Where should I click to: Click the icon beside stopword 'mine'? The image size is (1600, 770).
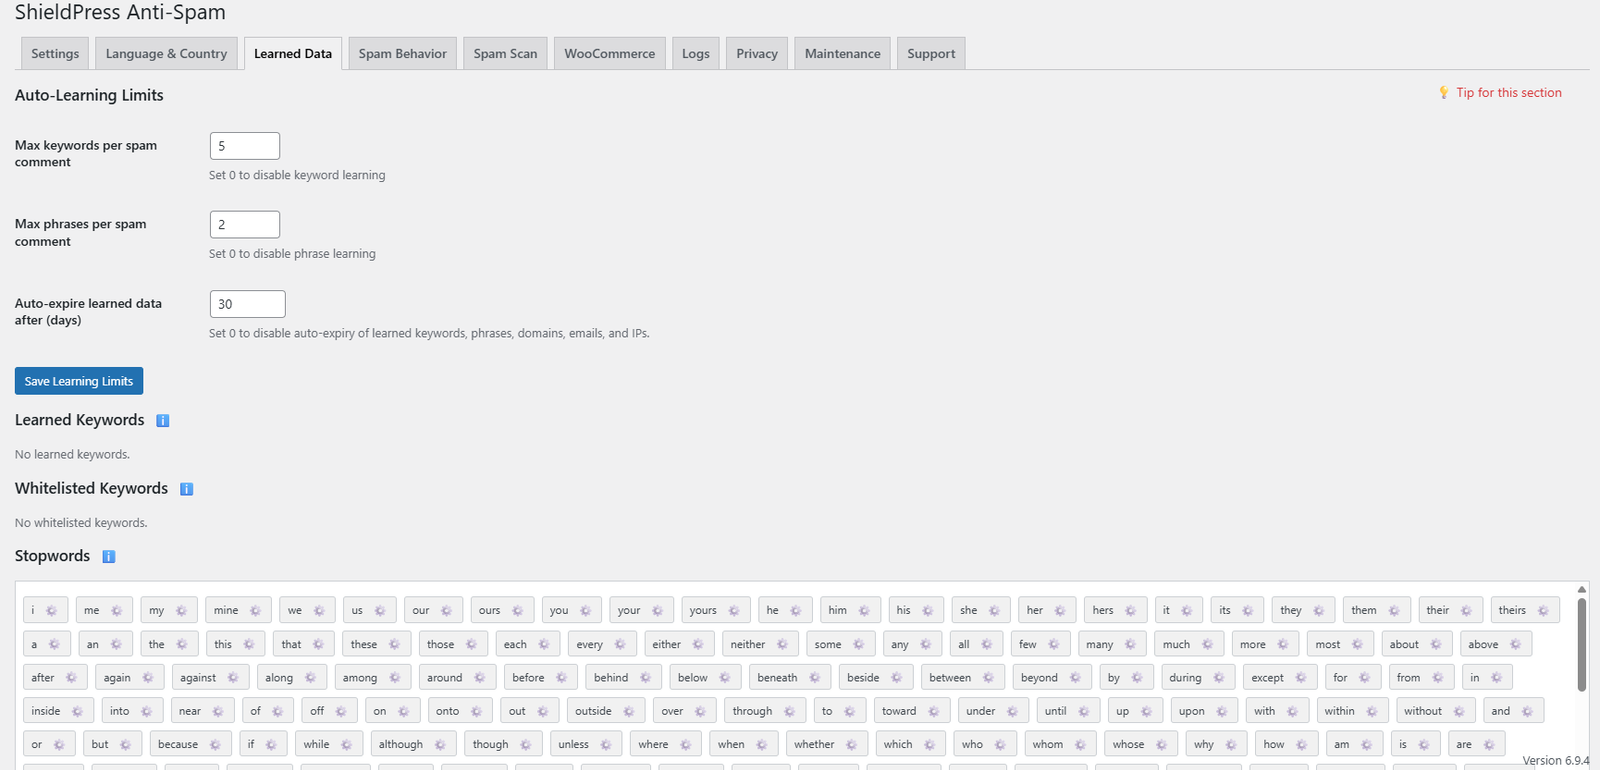255,611
